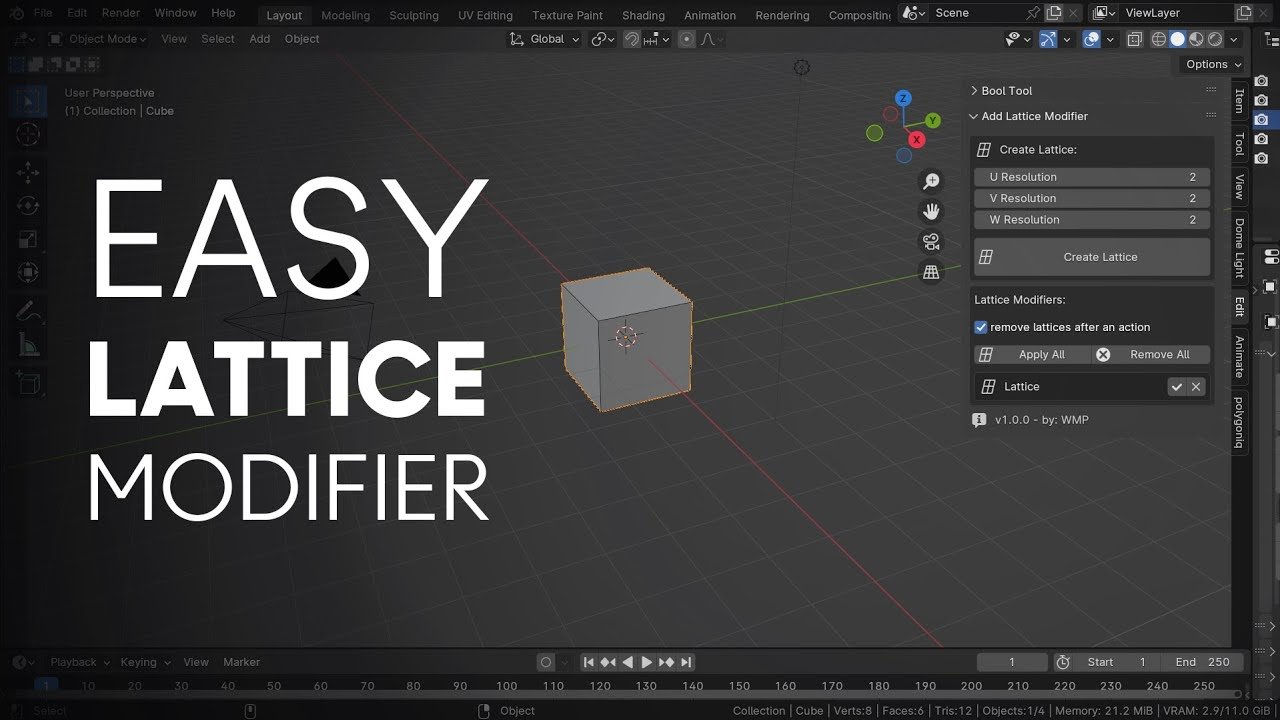
Task: Click the Apply All button
Action: 1031,355
